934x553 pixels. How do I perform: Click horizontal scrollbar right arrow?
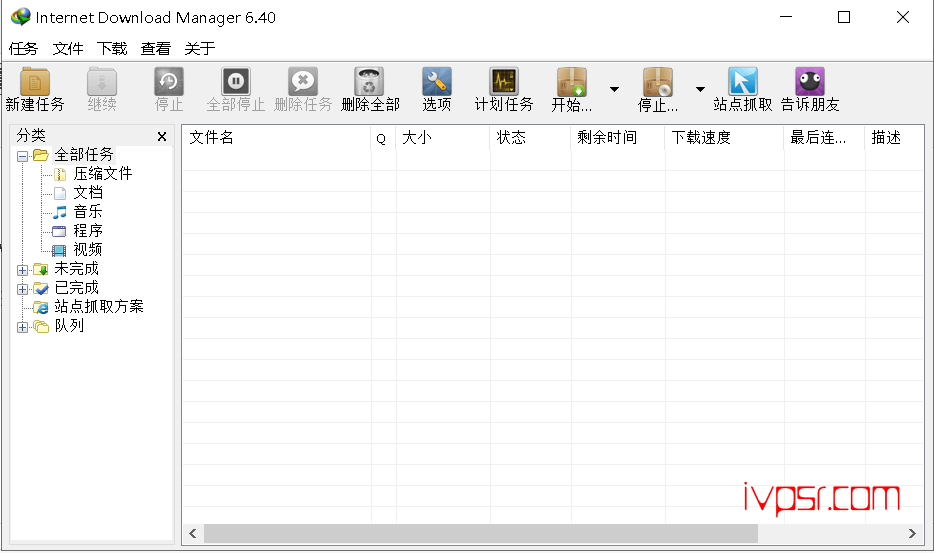[x=912, y=533]
